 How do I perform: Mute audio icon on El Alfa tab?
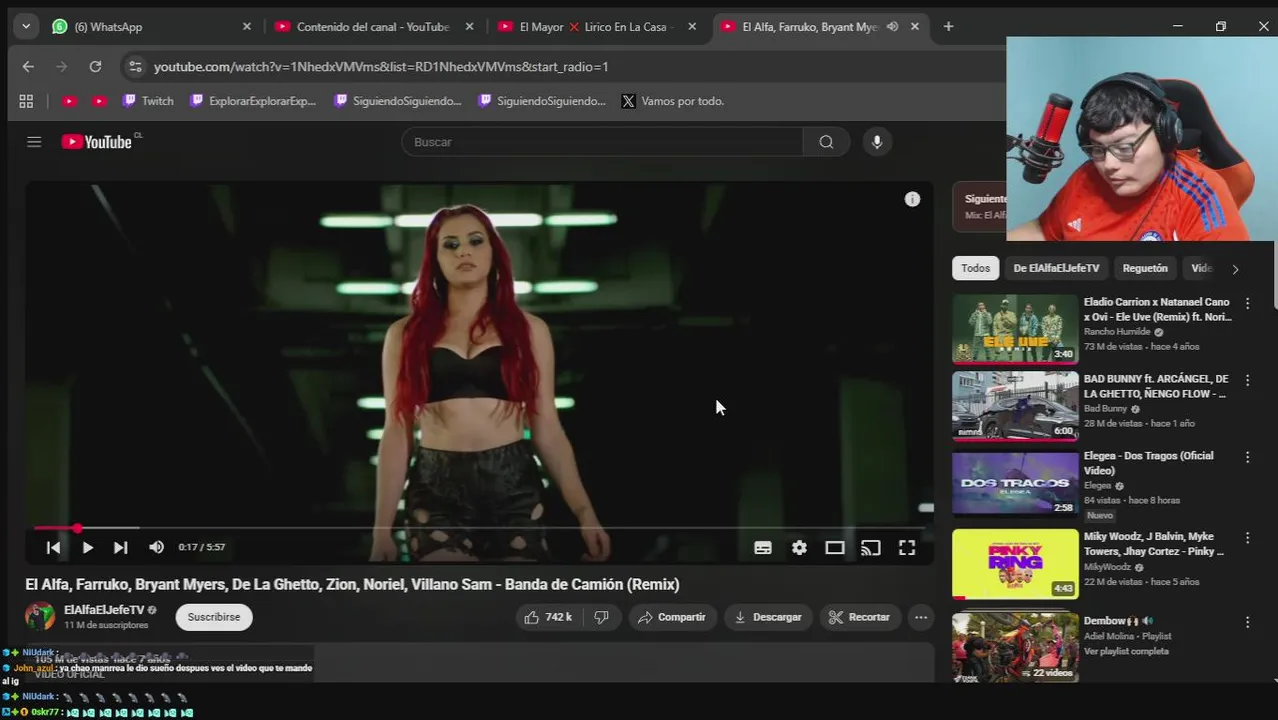pyautogui.click(x=892, y=27)
